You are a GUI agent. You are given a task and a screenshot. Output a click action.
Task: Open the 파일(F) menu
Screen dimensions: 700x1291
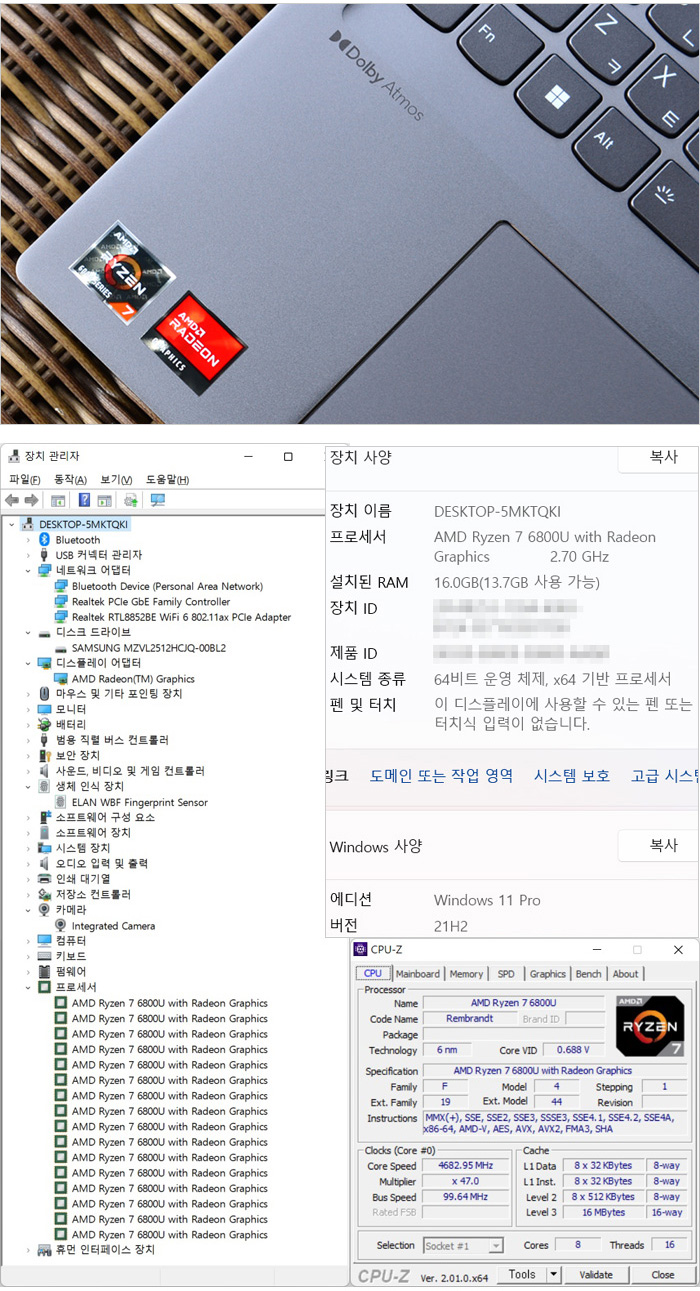tap(24, 480)
